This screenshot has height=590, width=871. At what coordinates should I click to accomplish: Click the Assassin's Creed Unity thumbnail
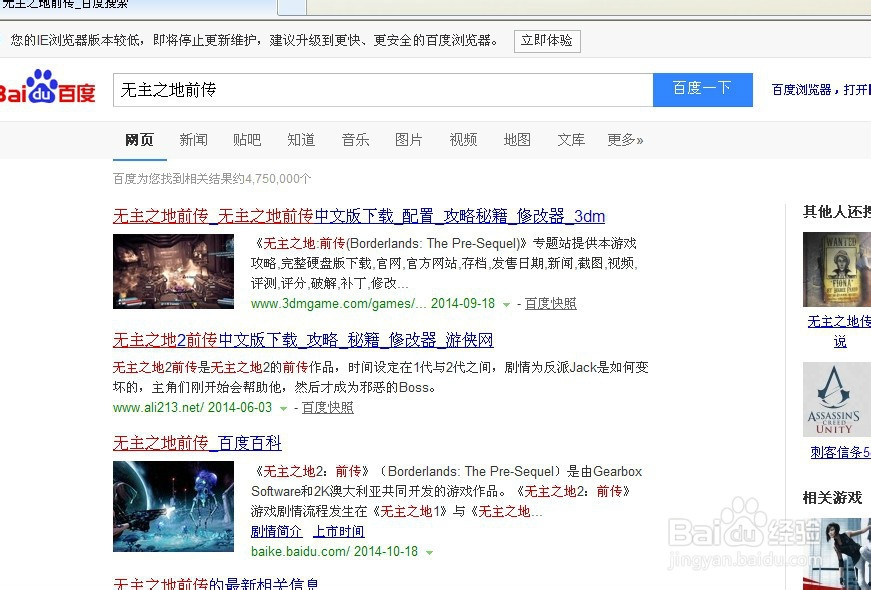[x=837, y=399]
